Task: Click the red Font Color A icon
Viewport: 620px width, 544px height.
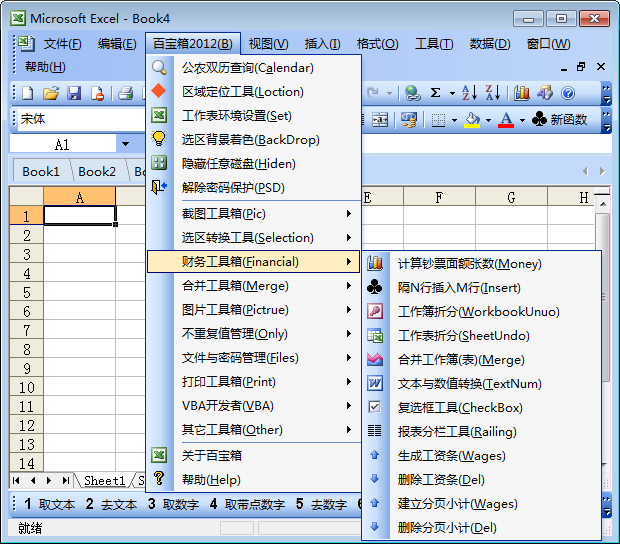Action: (506, 120)
